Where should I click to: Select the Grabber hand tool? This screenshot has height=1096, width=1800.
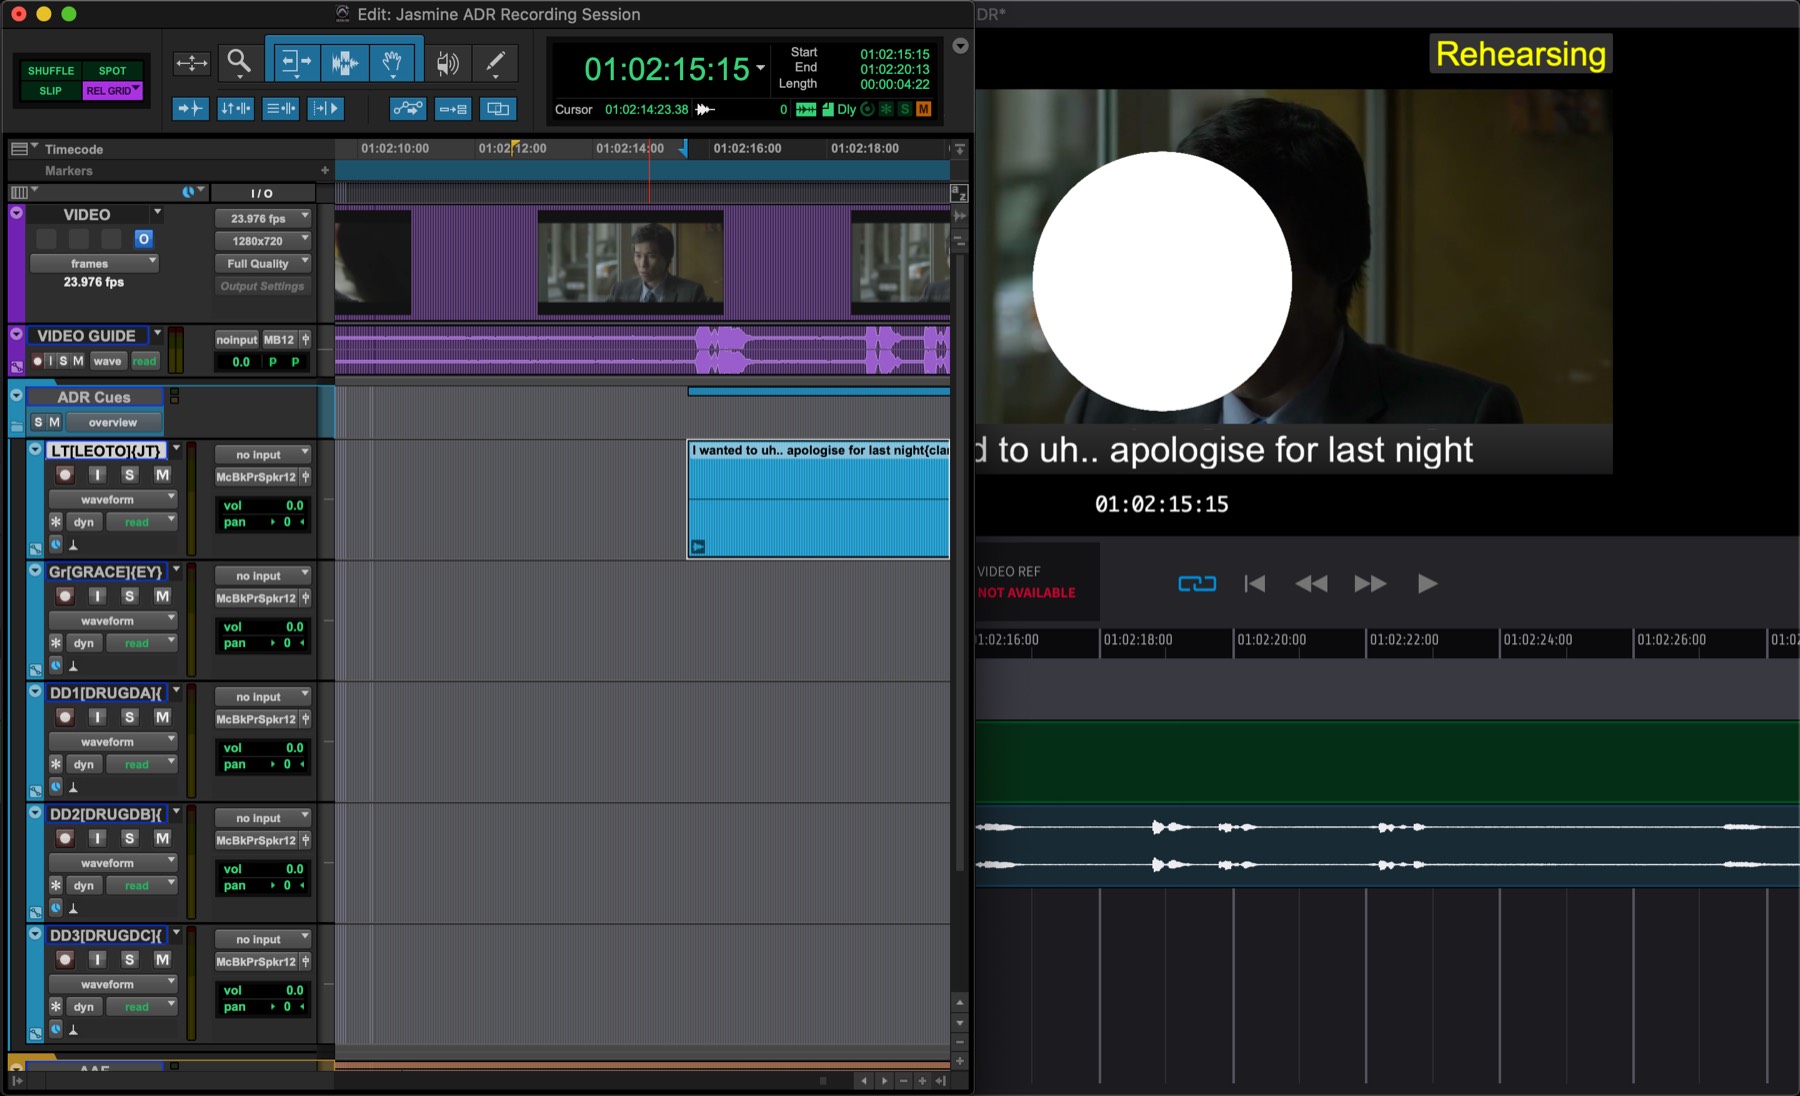(393, 62)
